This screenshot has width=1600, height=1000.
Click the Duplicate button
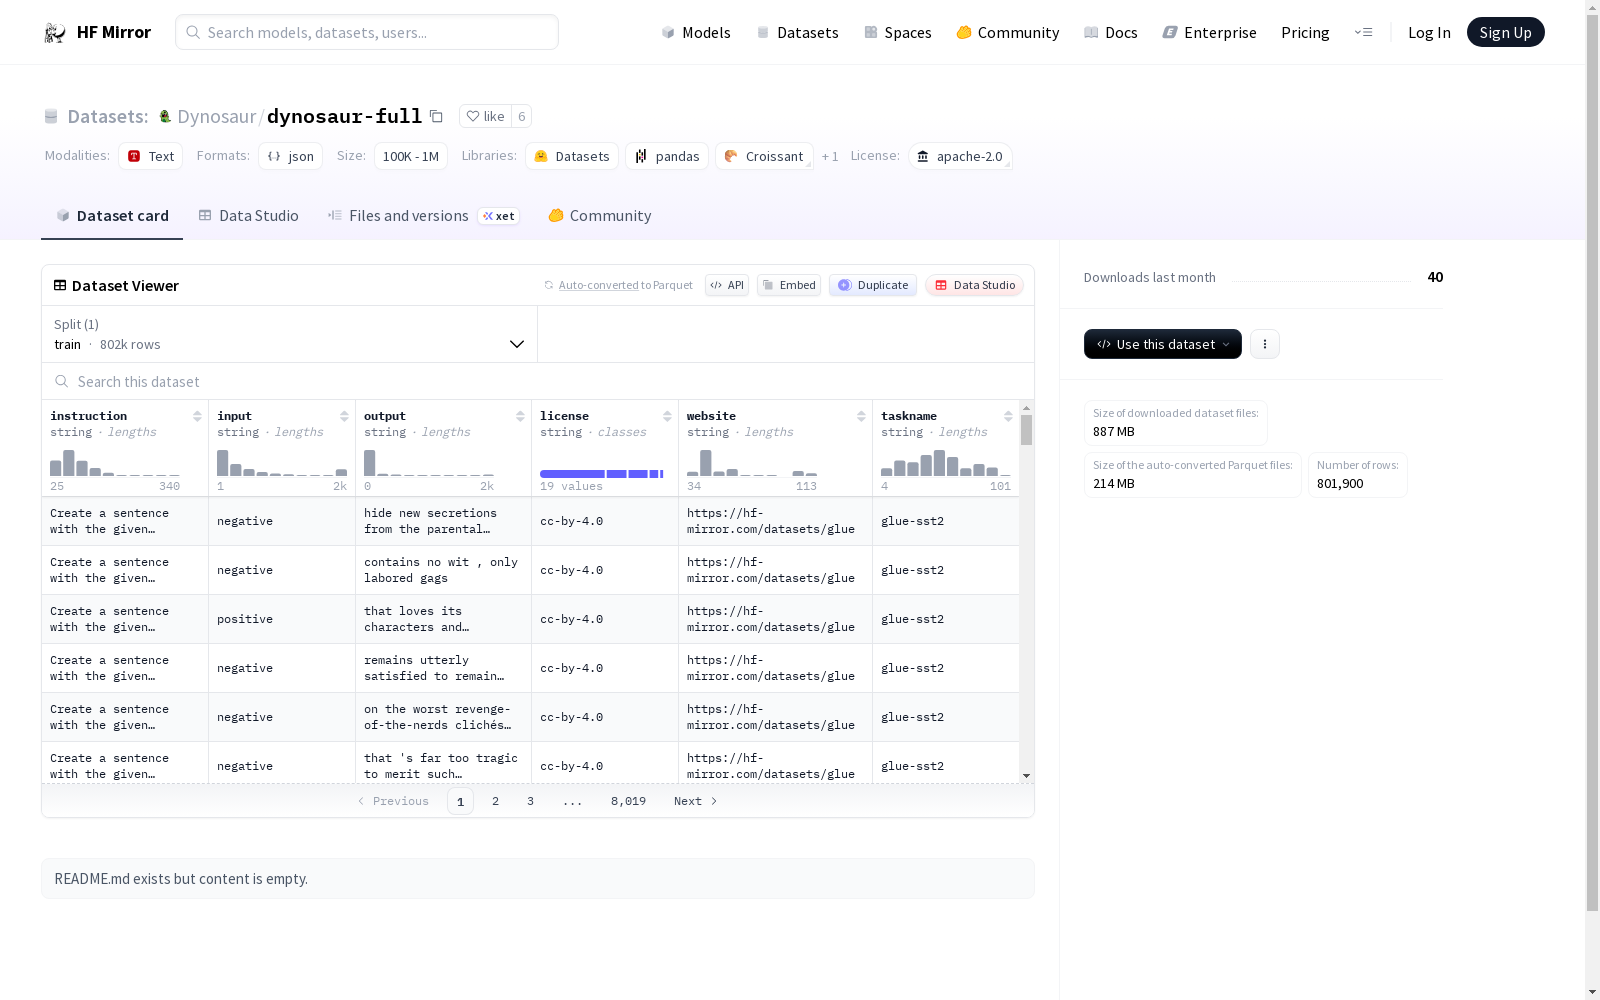point(872,285)
